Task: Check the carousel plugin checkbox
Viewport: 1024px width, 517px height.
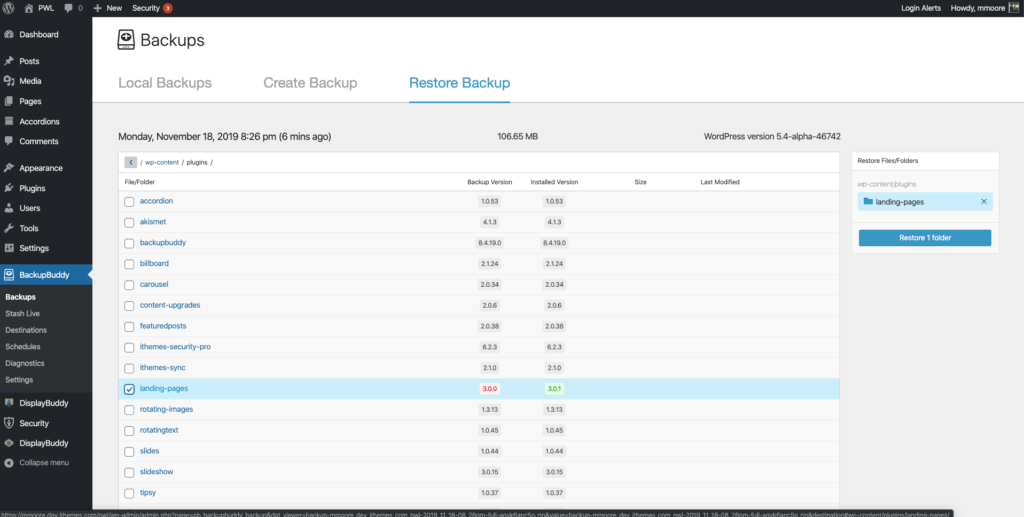Action: 129,285
